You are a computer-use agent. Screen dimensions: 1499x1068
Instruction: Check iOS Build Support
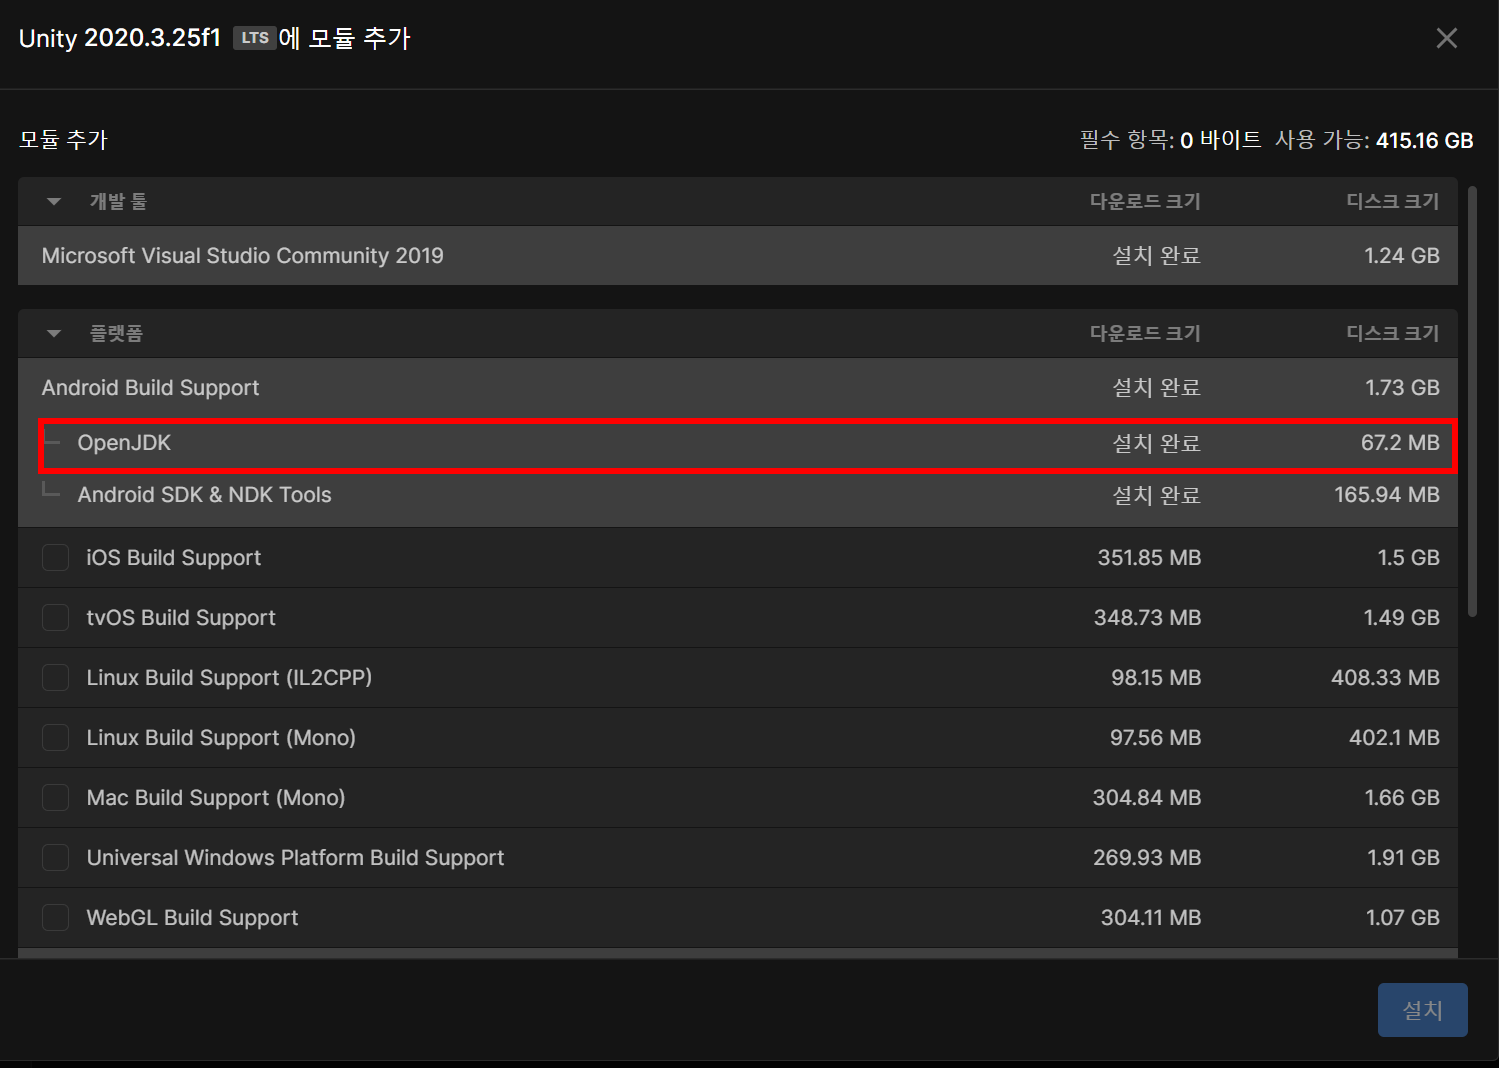point(55,557)
